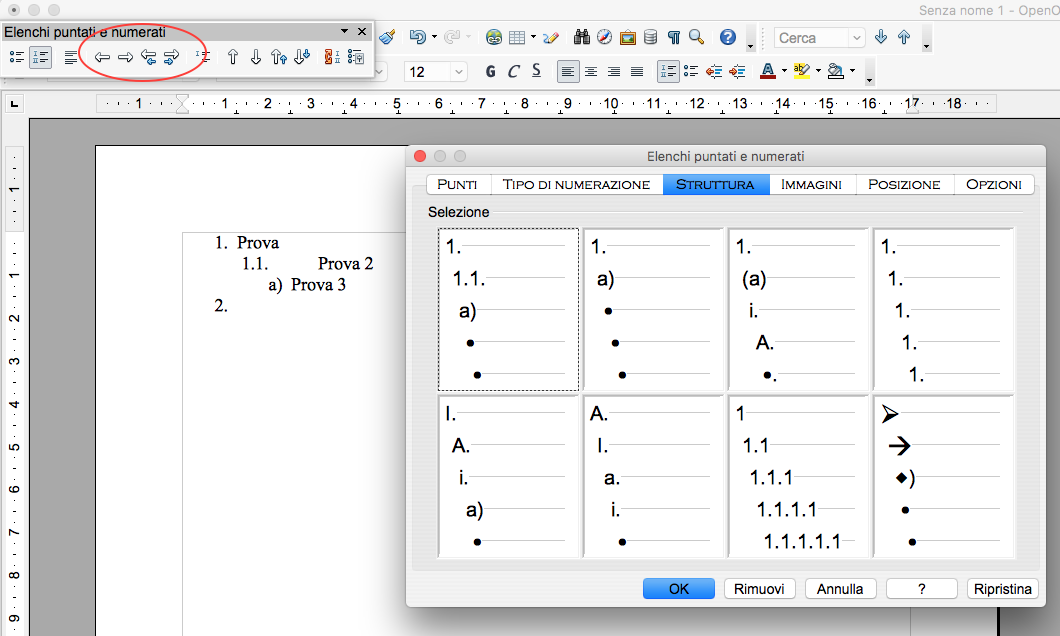This screenshot has width=1060, height=636.
Task: Toggle italic (C) formatting
Action: 514,71
